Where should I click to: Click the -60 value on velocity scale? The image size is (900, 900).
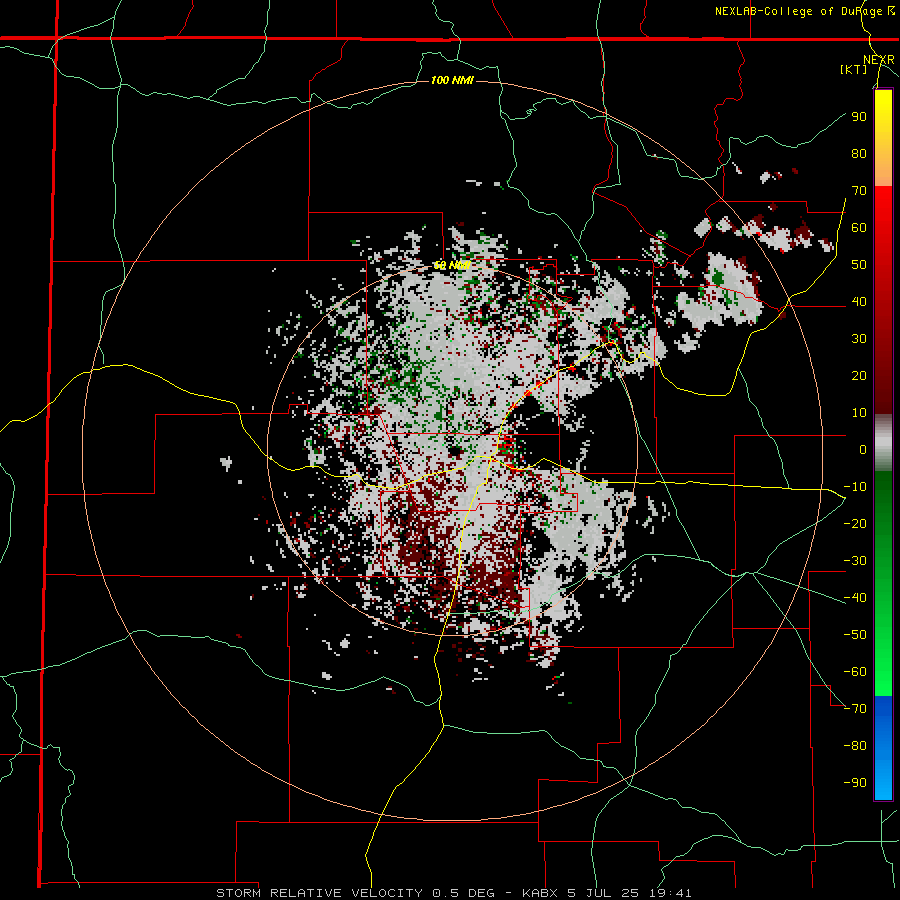coord(855,672)
